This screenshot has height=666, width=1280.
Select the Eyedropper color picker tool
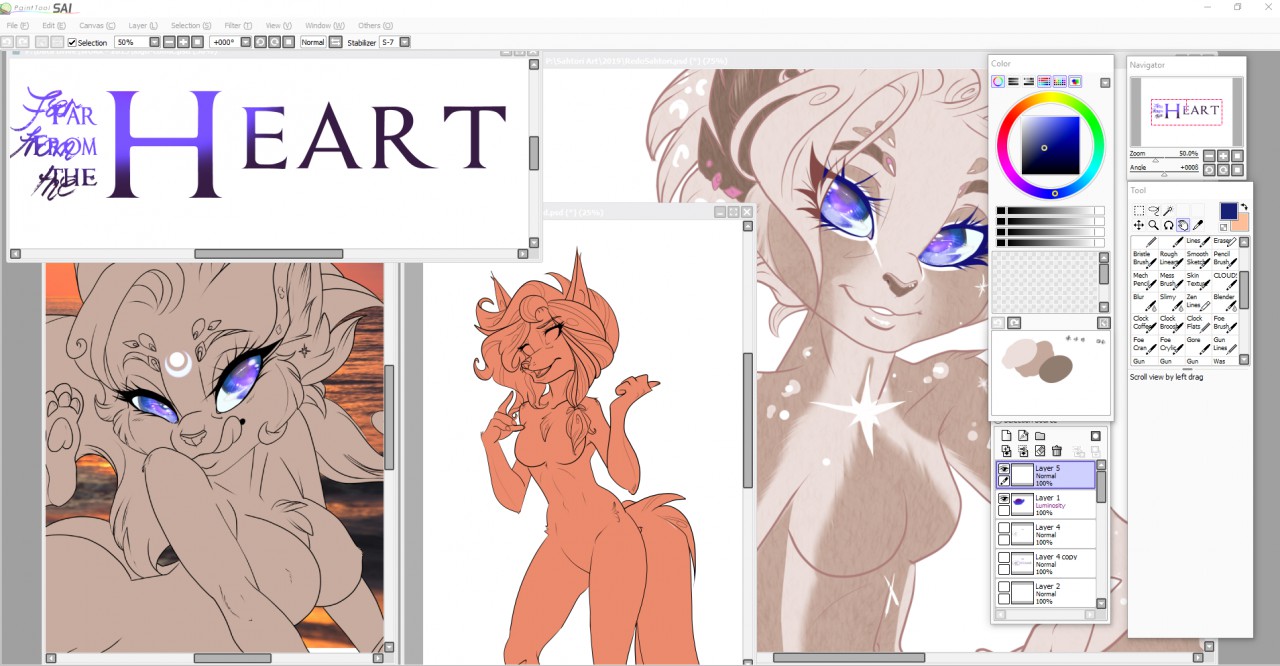coord(1197,225)
